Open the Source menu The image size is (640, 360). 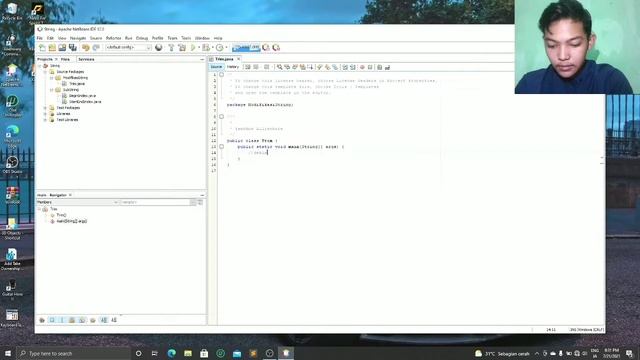[96, 38]
